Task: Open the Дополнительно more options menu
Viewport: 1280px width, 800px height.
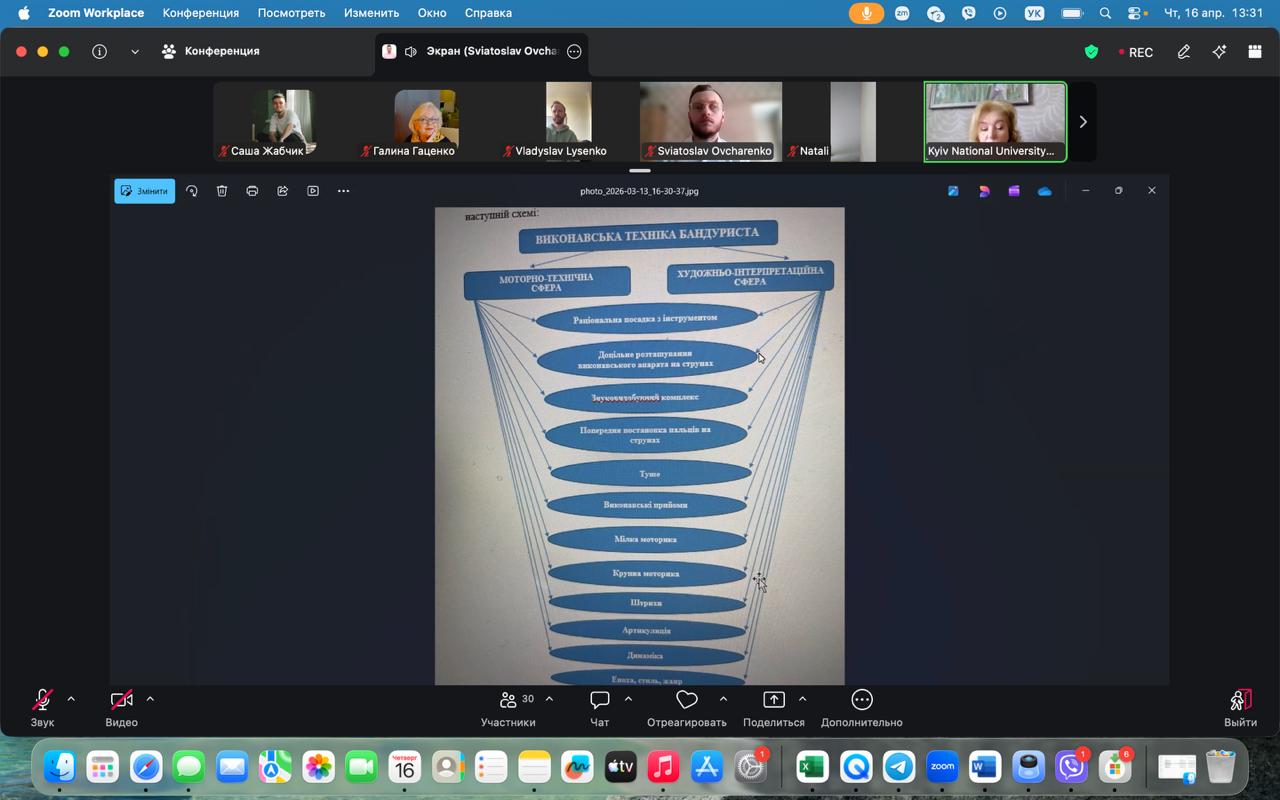Action: point(862,708)
